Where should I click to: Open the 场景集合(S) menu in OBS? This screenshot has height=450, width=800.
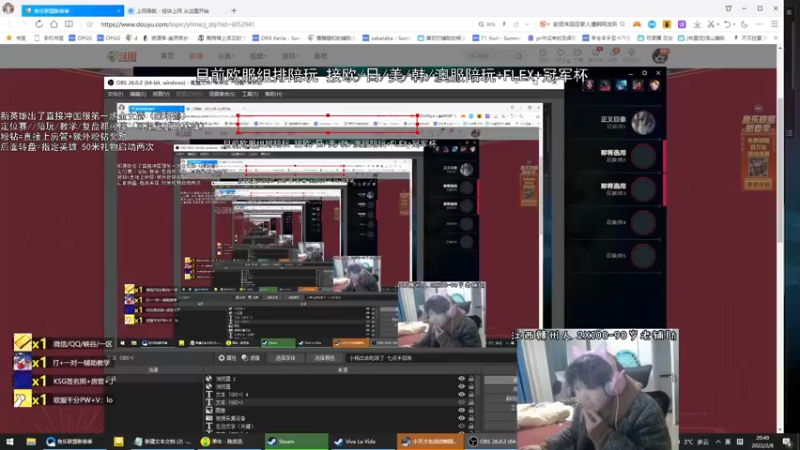click(x=222, y=94)
